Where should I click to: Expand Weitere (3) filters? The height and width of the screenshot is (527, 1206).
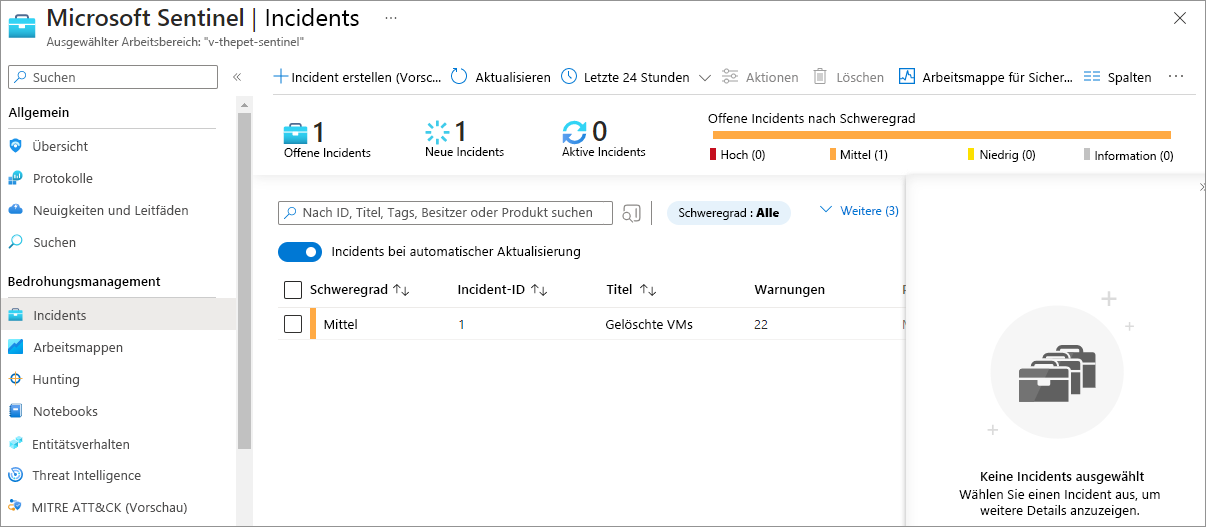pos(859,211)
